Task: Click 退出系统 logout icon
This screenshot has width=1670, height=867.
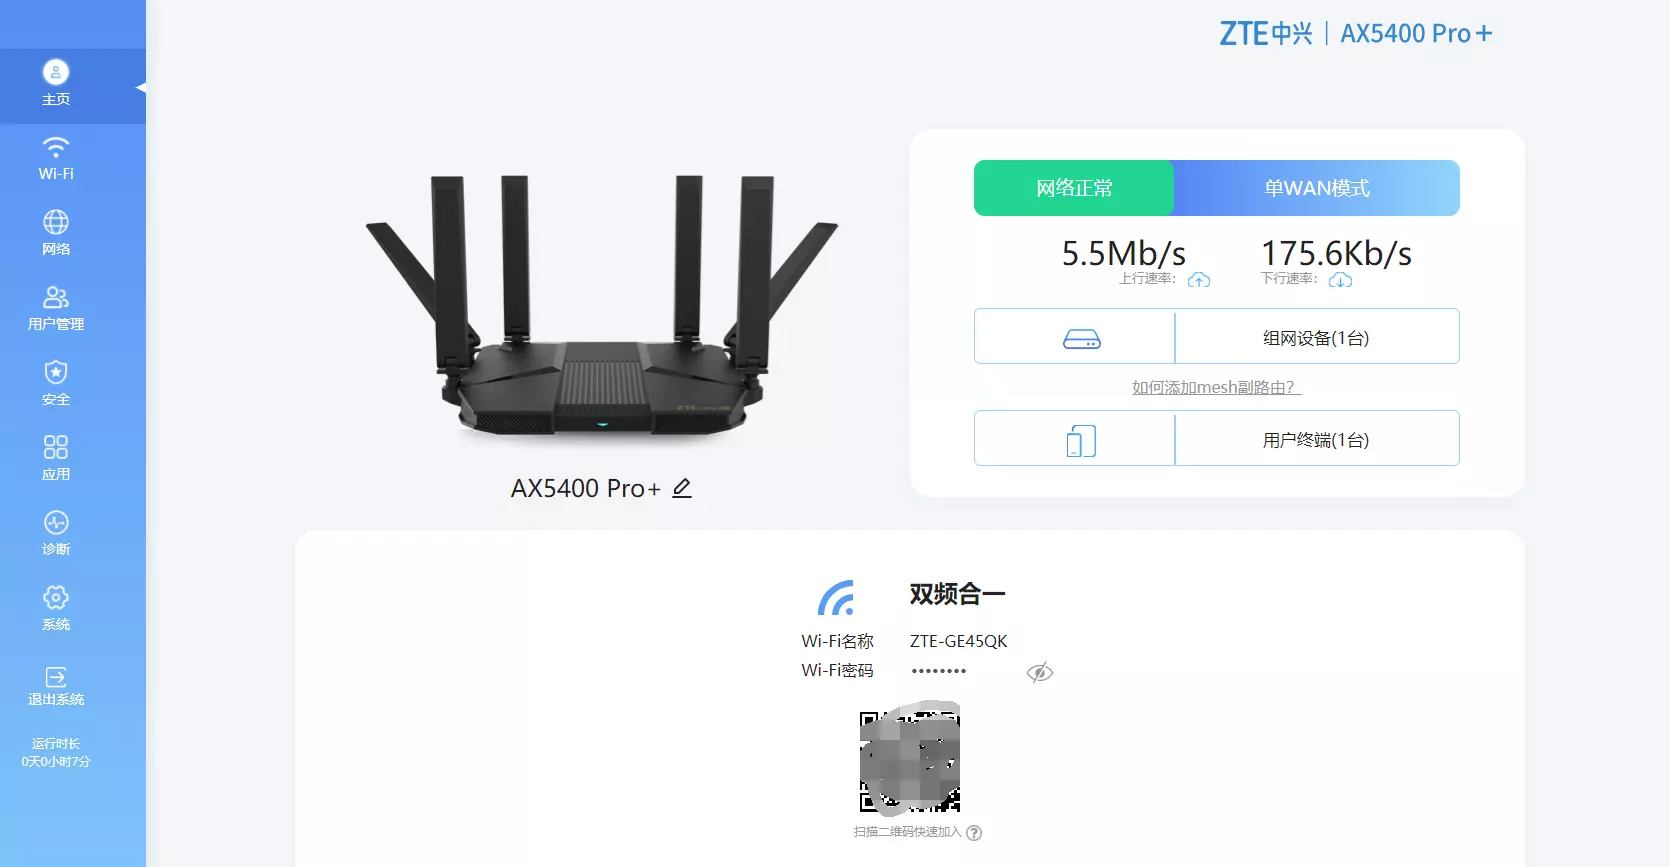Action: [56, 677]
